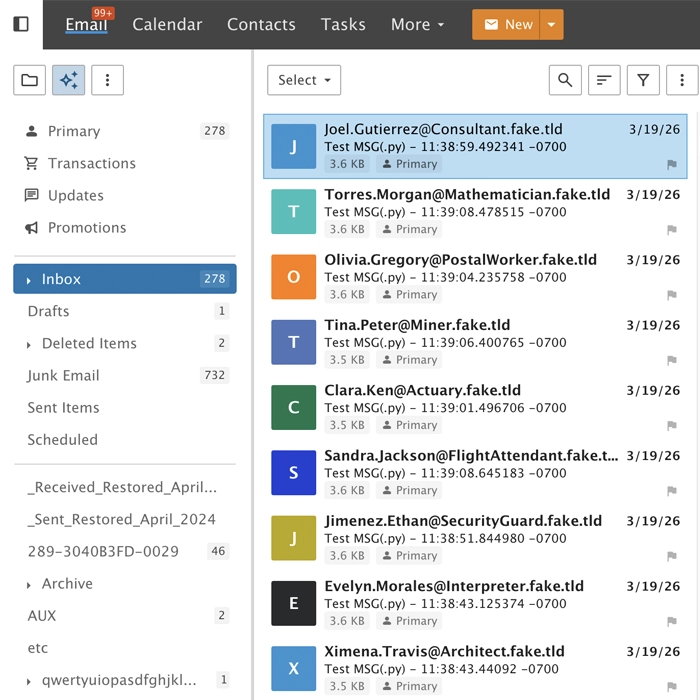Open _Sent_Restored_April_2024 folder
This screenshot has width=700, height=700.
(x=125, y=519)
